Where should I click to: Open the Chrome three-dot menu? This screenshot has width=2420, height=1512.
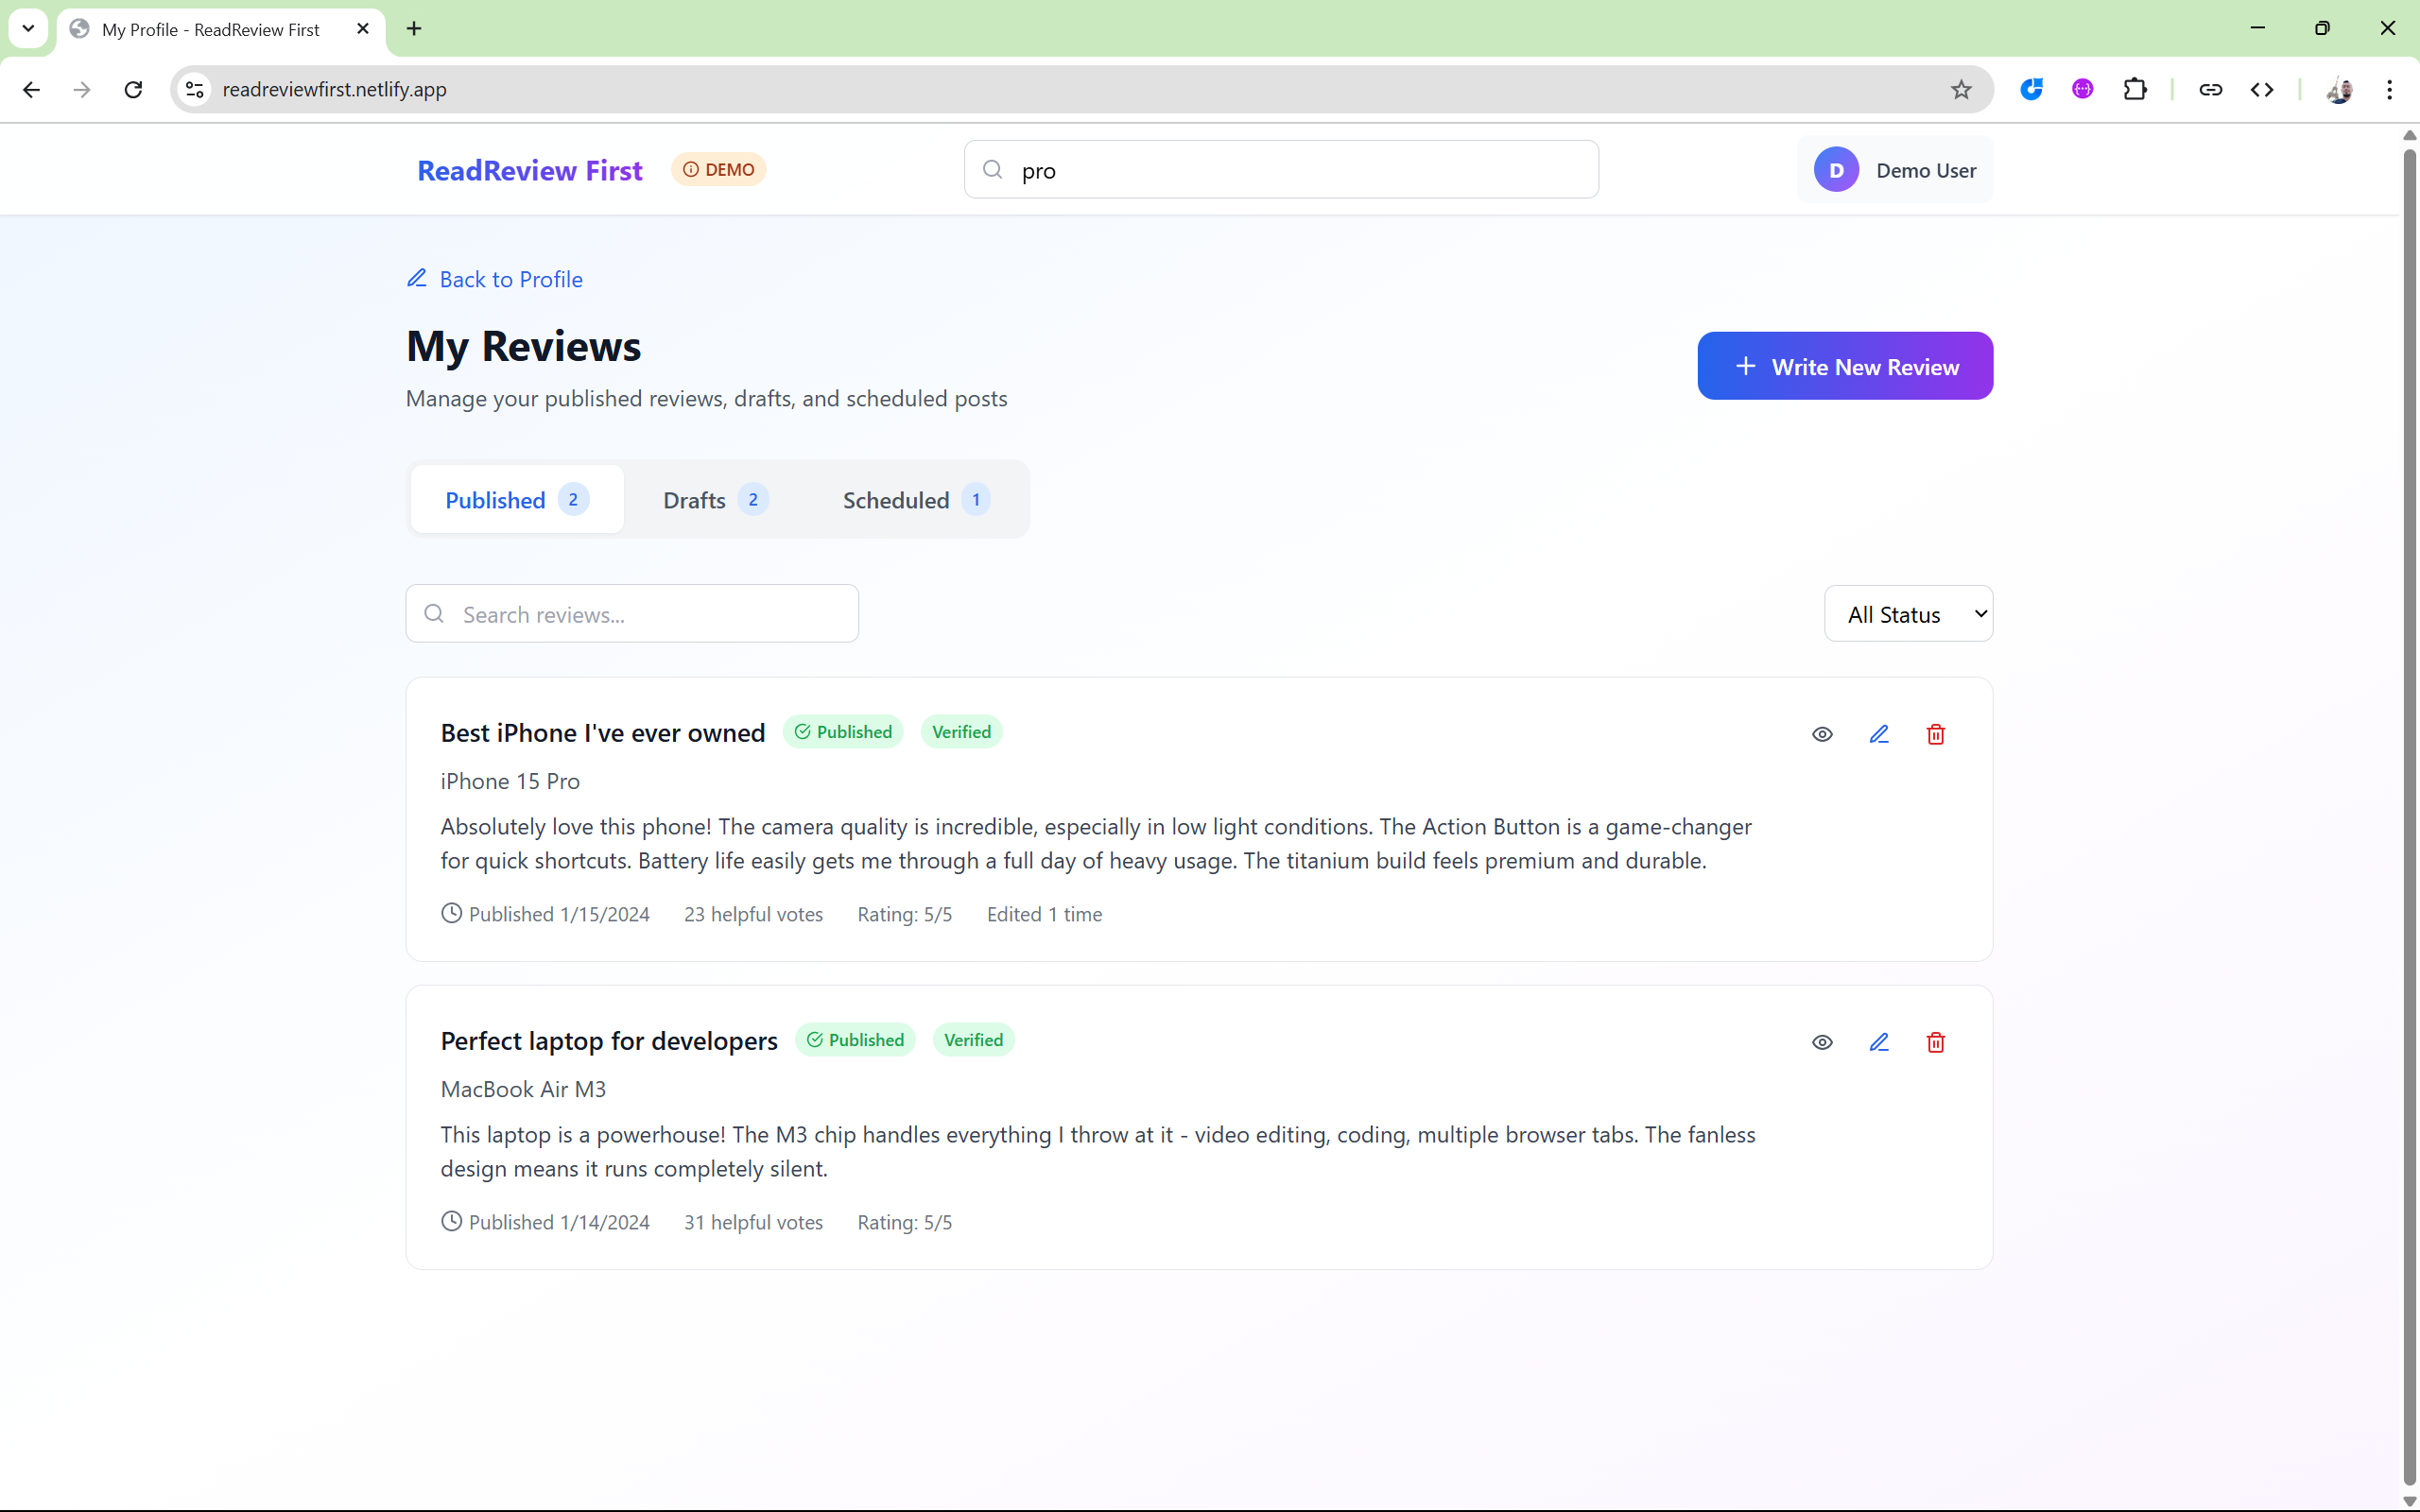tap(2389, 90)
